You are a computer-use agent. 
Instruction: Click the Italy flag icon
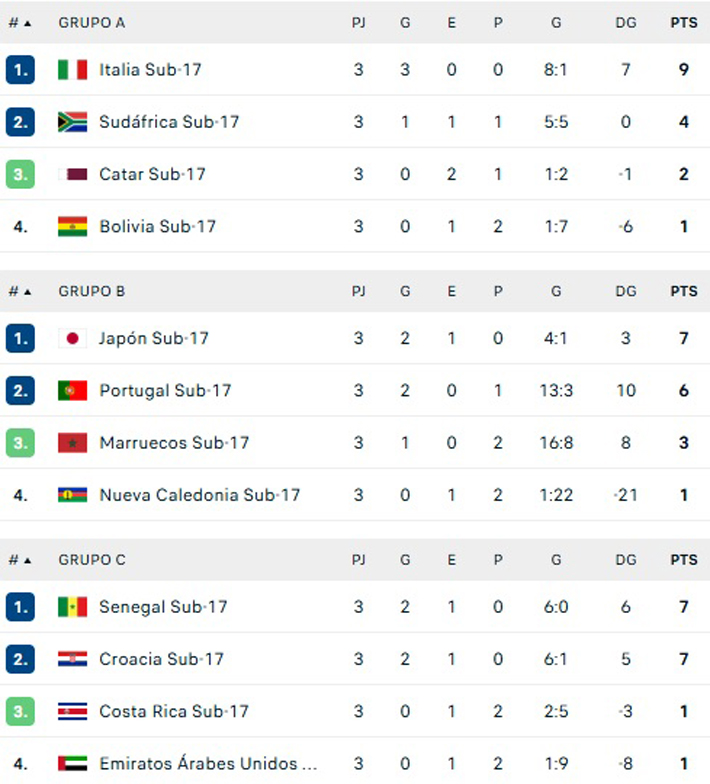(x=73, y=70)
